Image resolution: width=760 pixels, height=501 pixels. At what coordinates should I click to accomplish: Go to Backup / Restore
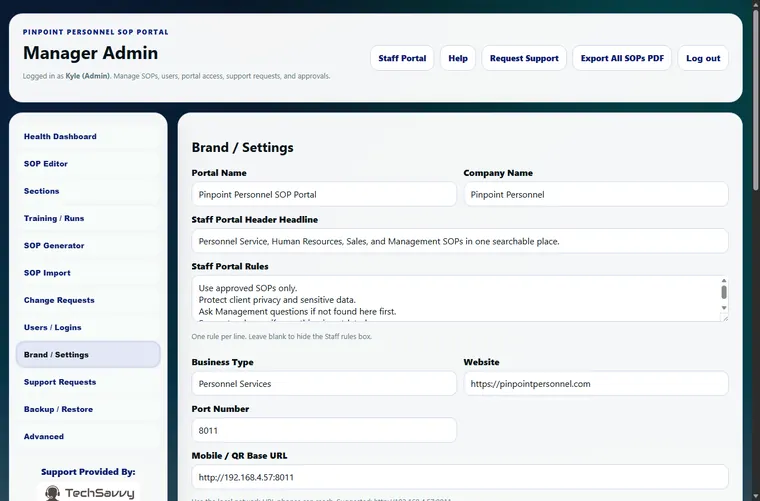click(88, 409)
